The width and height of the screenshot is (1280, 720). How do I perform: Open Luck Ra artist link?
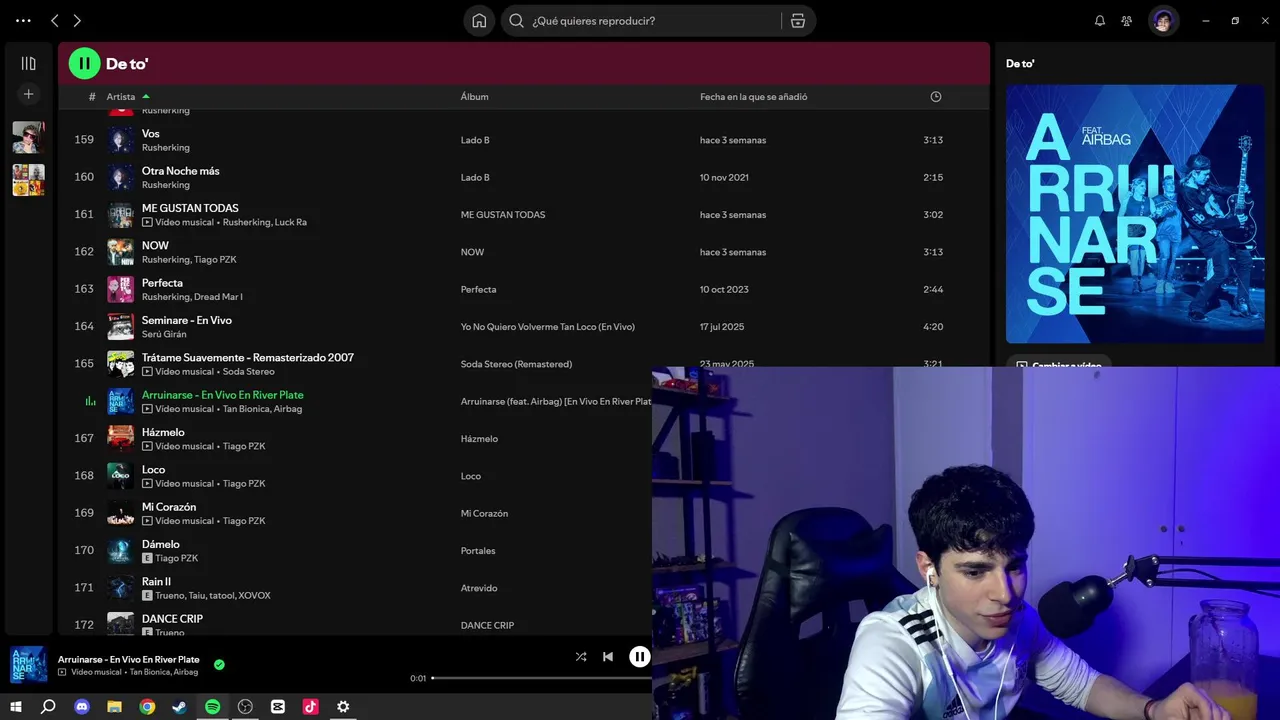pos(291,222)
